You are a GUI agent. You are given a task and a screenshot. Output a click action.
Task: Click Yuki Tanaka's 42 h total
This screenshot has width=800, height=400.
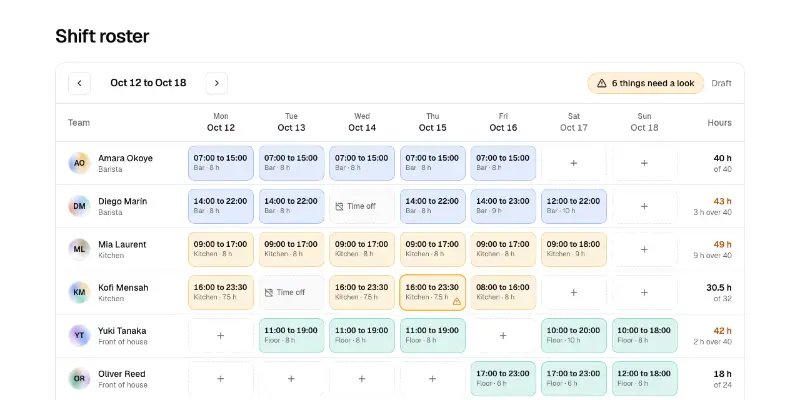coord(722,331)
